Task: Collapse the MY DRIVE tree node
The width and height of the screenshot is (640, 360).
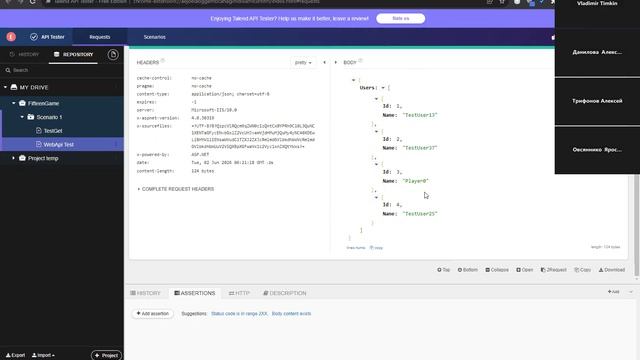Action: point(5,87)
